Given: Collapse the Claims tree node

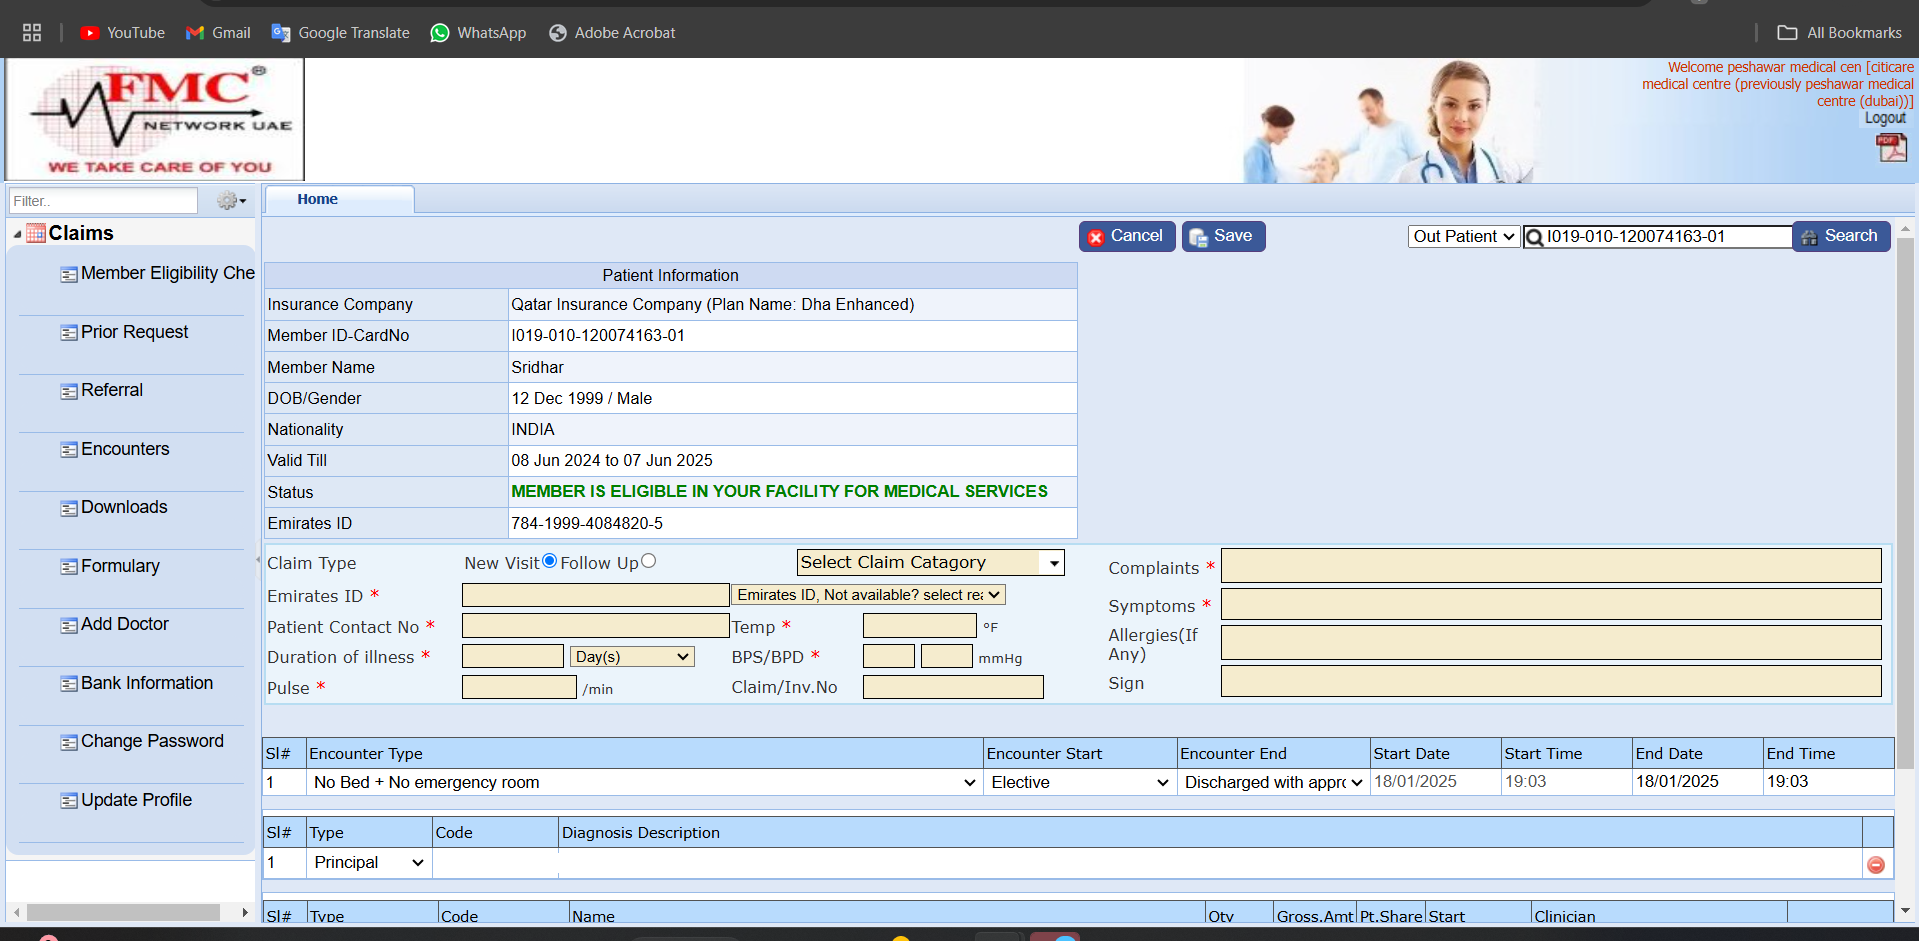Looking at the screenshot, I should tap(17, 234).
